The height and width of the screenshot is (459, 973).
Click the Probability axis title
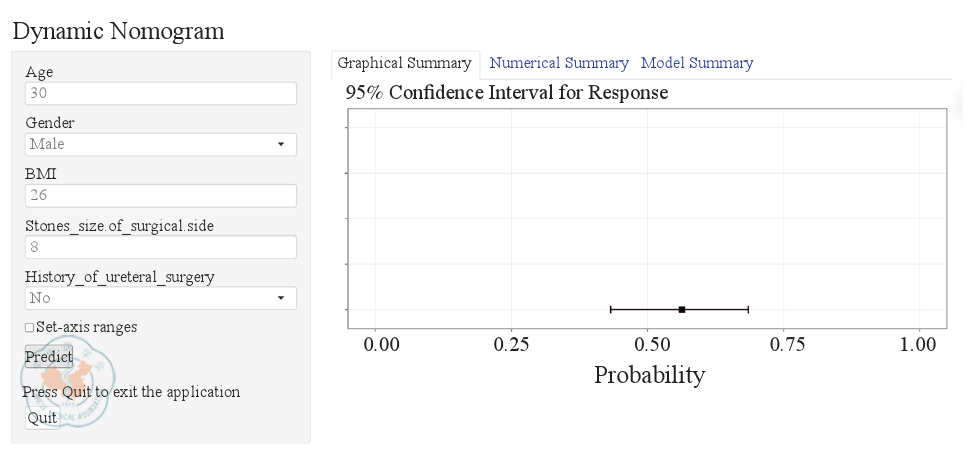point(649,375)
